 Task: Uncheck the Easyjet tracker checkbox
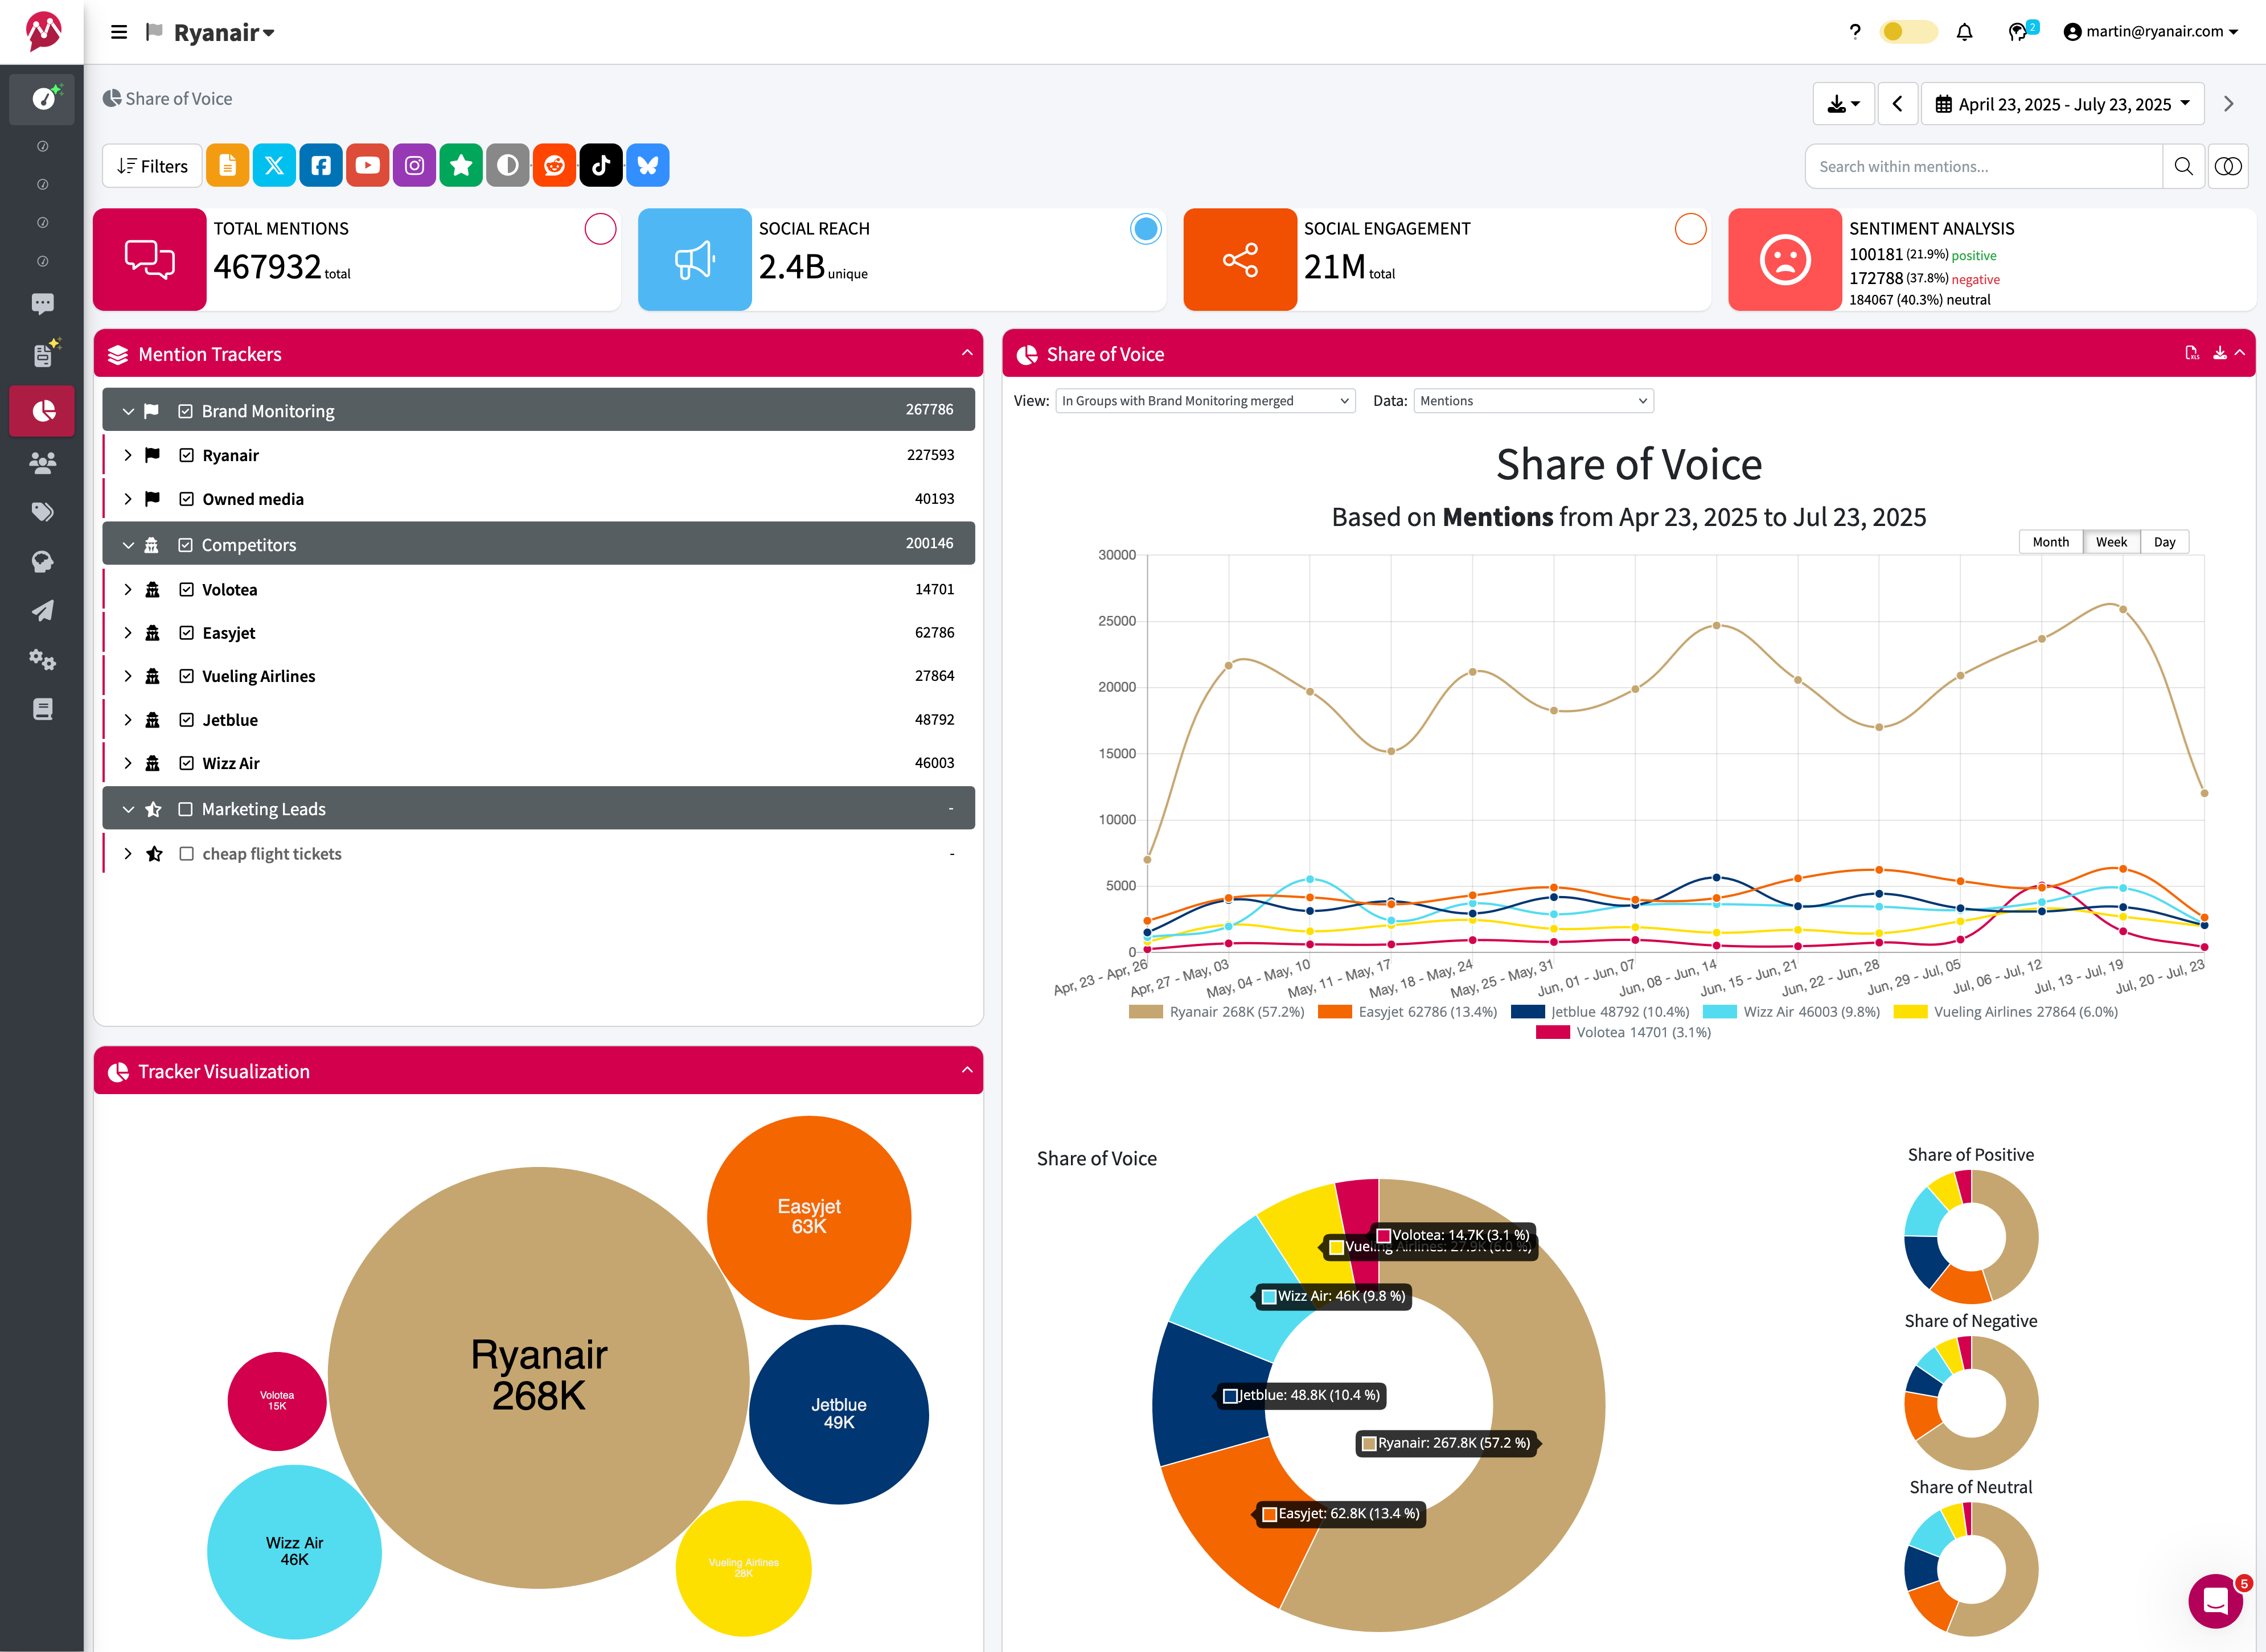[x=186, y=633]
